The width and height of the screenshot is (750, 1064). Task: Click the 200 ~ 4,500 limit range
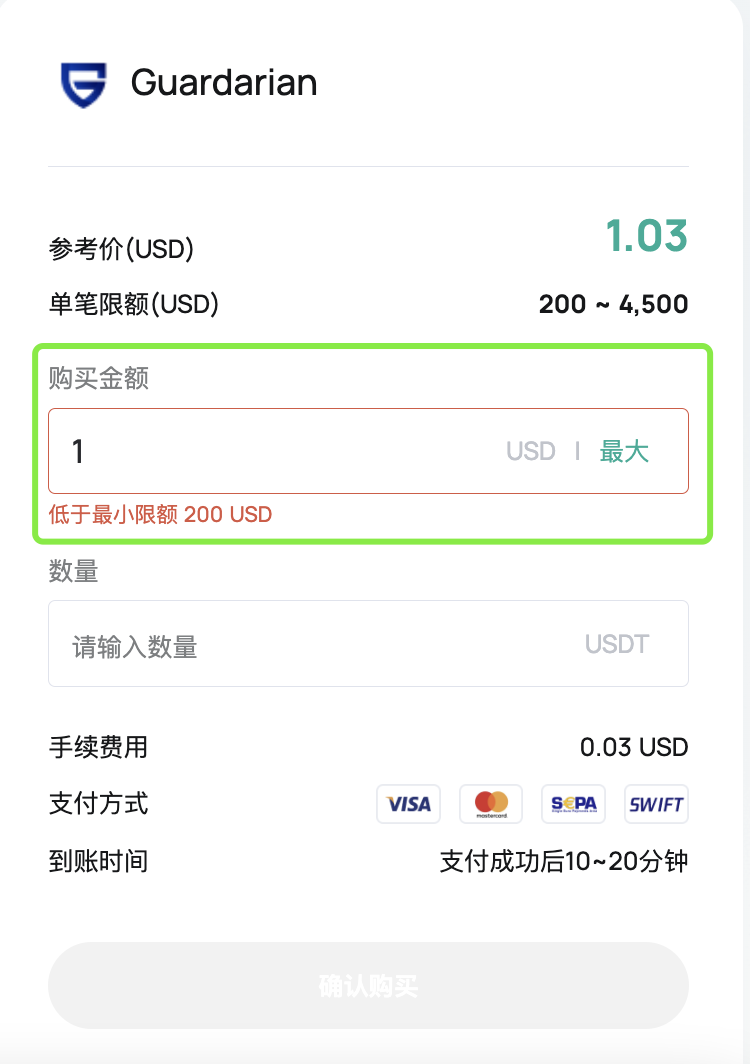(x=613, y=304)
